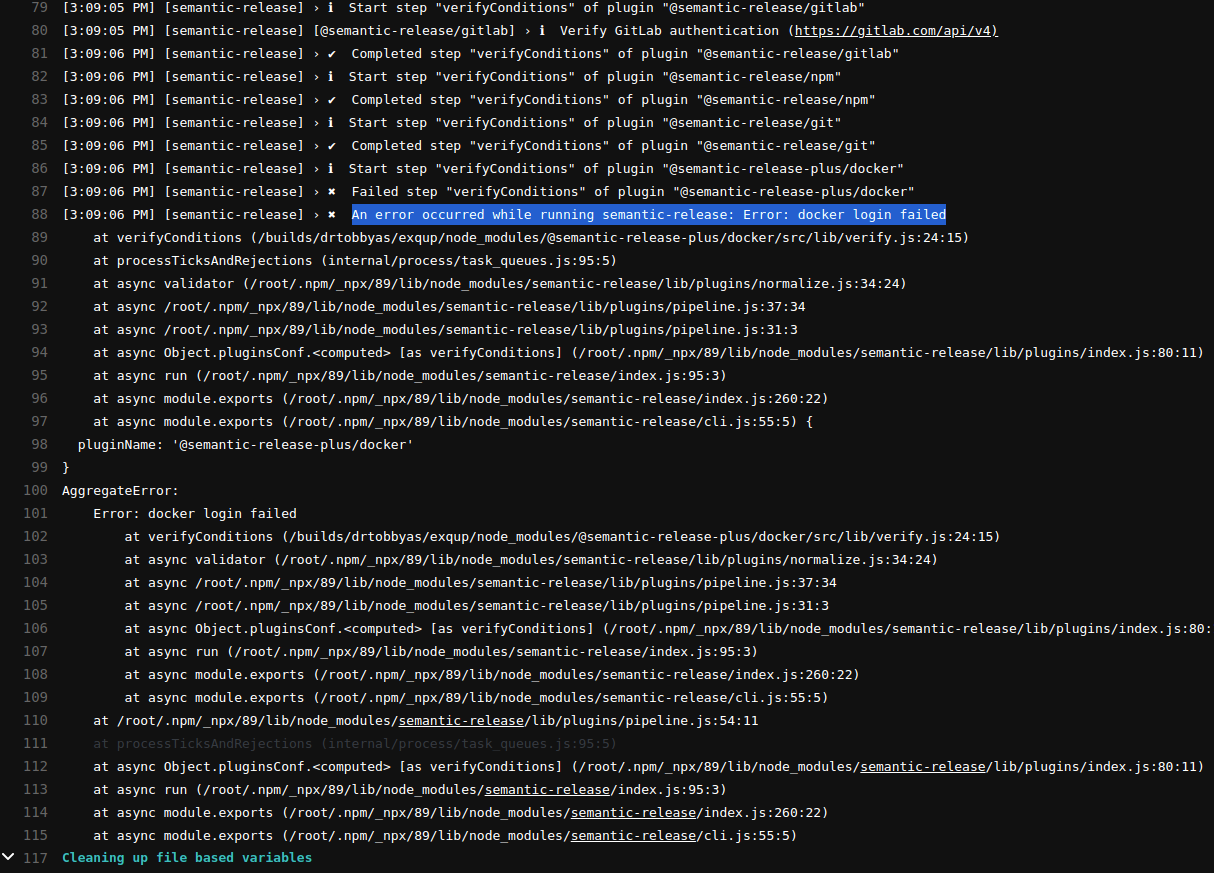Click the info icon on line 86
Image resolution: width=1214 pixels, height=873 pixels.
click(330, 168)
